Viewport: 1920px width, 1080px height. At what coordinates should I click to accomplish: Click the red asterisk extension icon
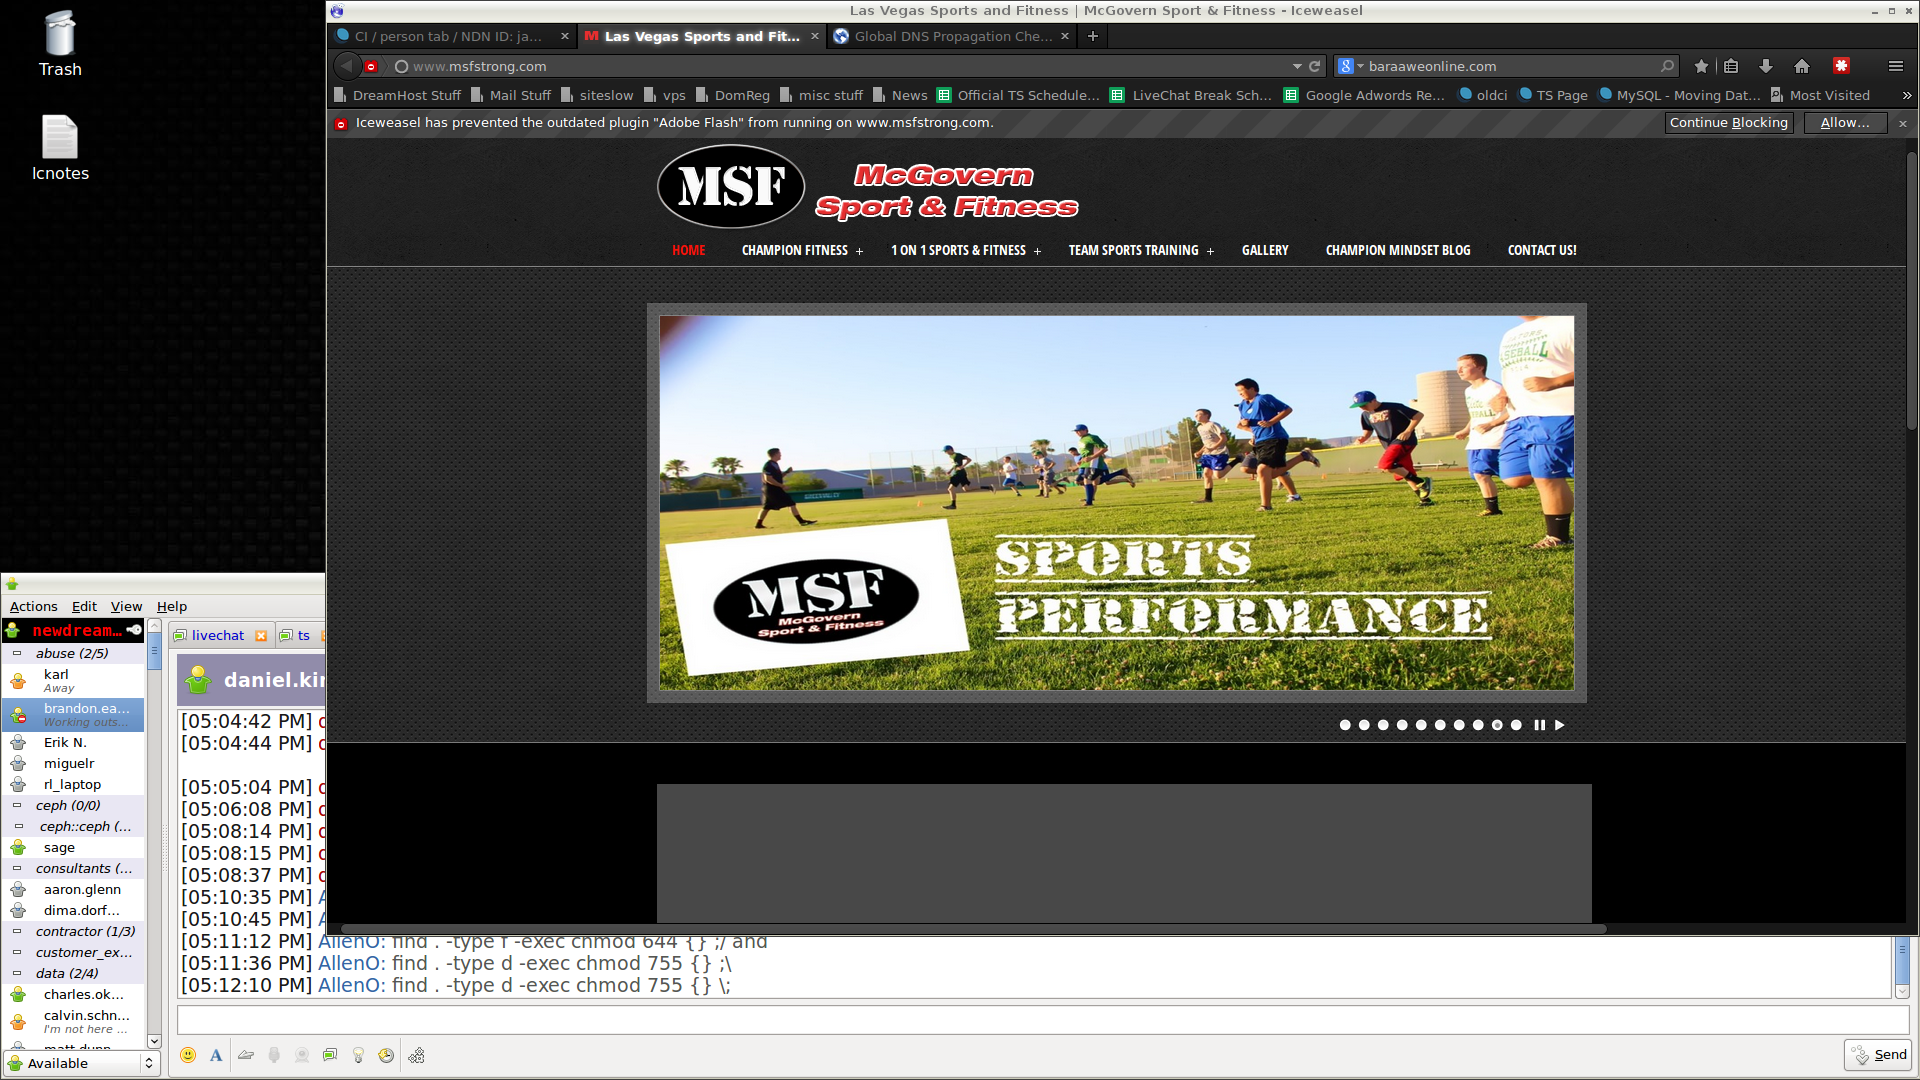[x=1841, y=66]
